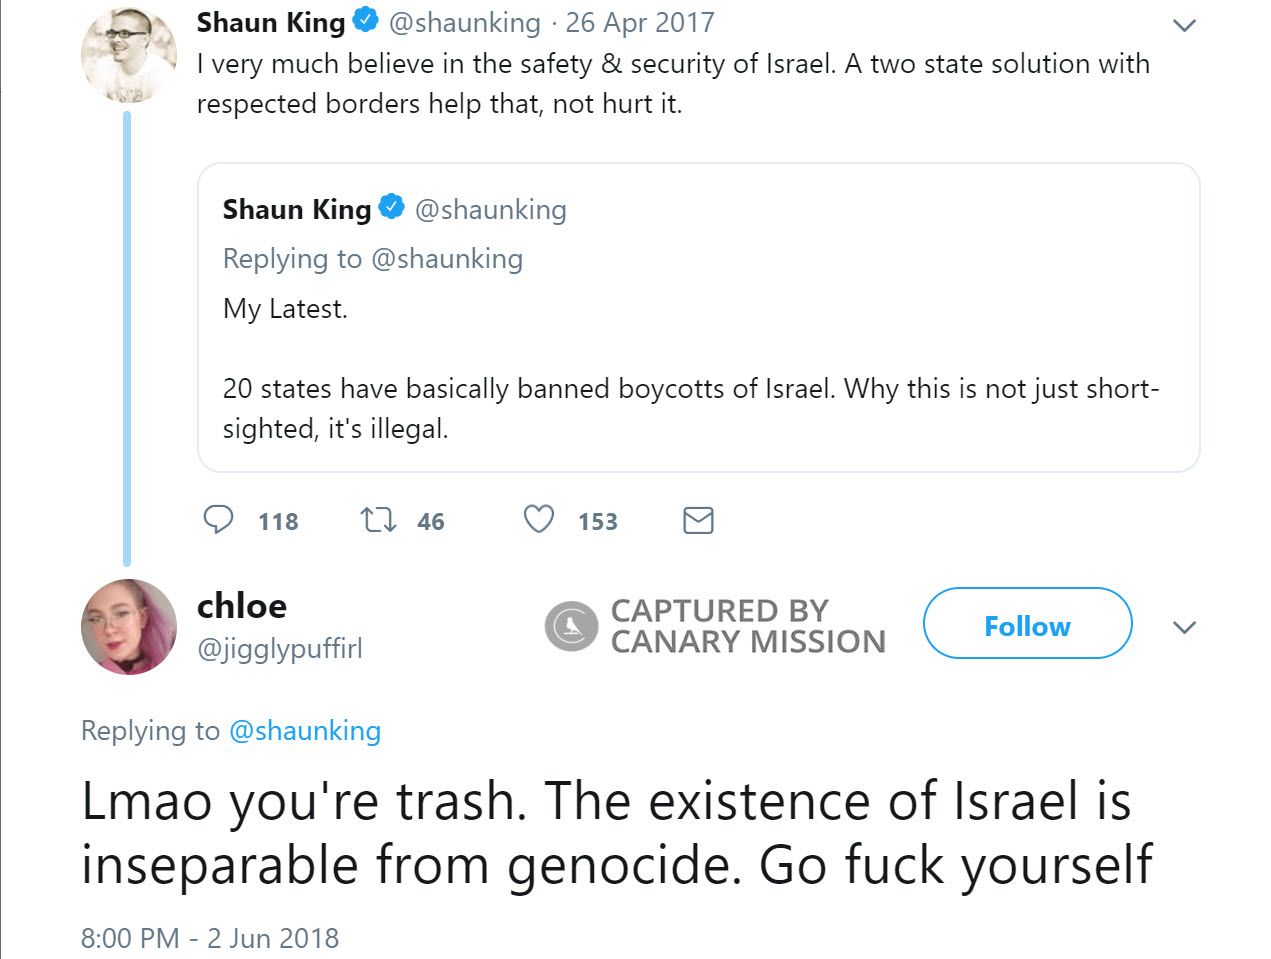Click the @jigglypuffirl handle
This screenshot has width=1271, height=959.
280,649
